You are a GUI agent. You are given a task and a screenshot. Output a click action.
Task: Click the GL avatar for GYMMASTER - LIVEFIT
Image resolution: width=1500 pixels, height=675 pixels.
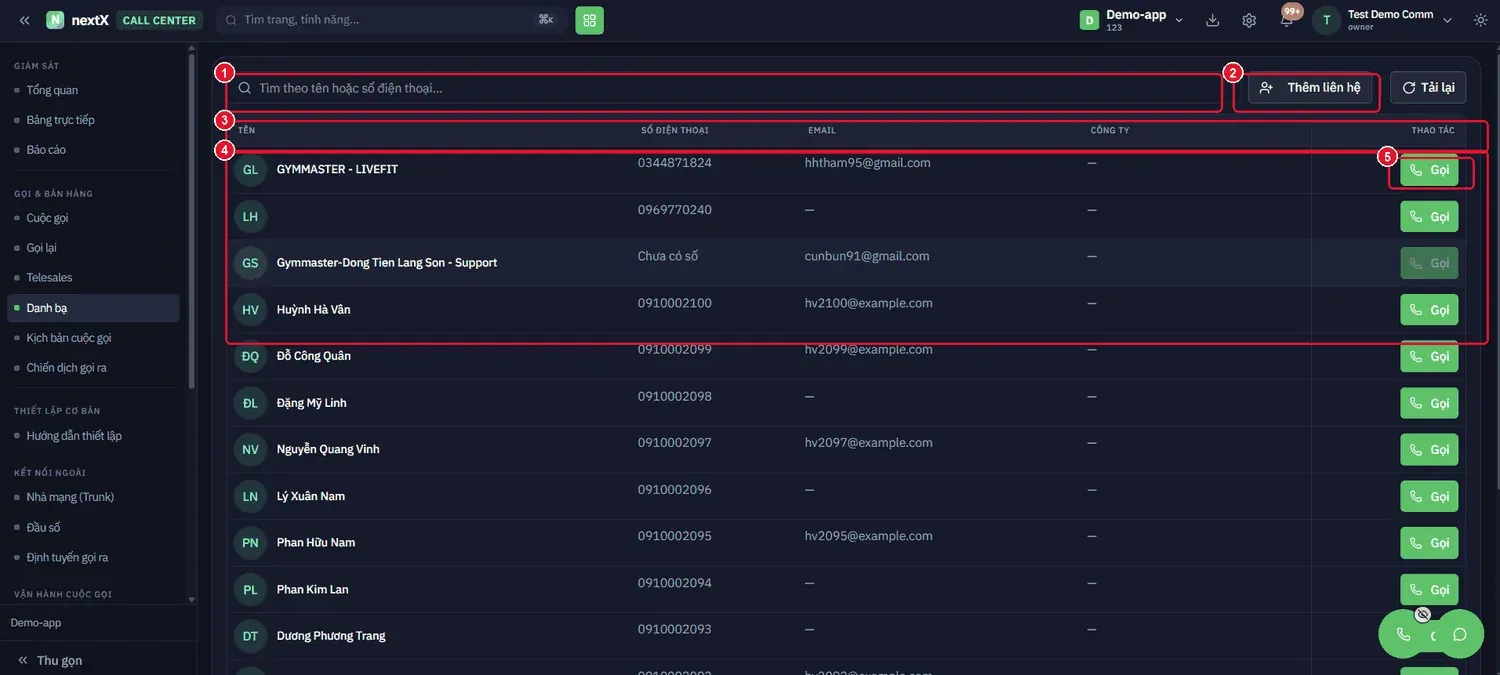click(x=250, y=170)
